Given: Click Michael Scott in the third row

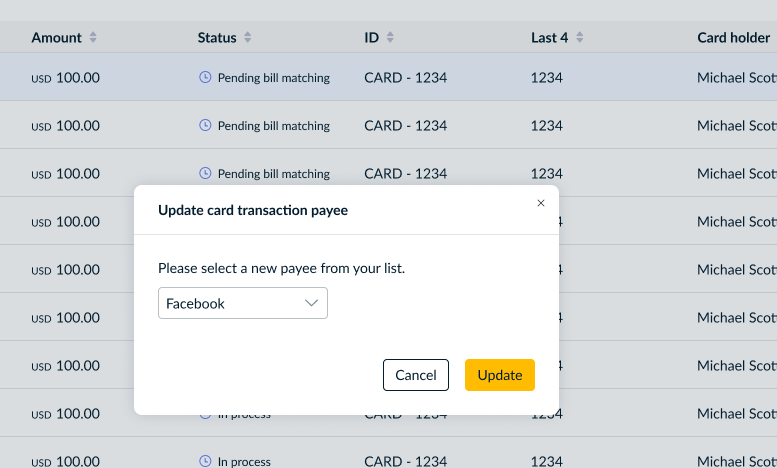Looking at the screenshot, I should tap(737, 174).
